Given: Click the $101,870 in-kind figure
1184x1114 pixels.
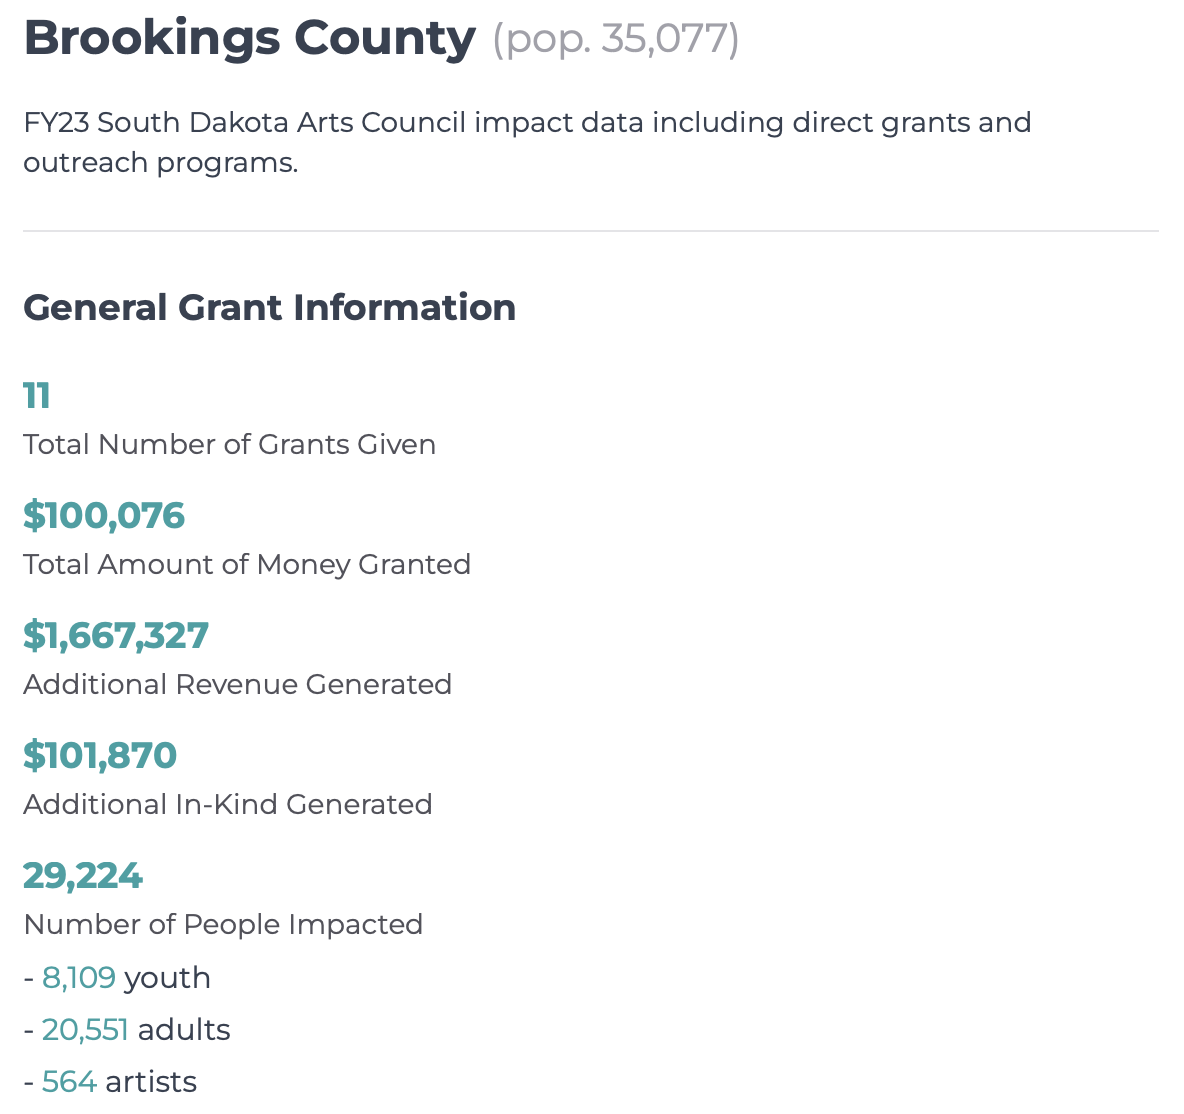Looking at the screenshot, I should pyautogui.click(x=100, y=755).
